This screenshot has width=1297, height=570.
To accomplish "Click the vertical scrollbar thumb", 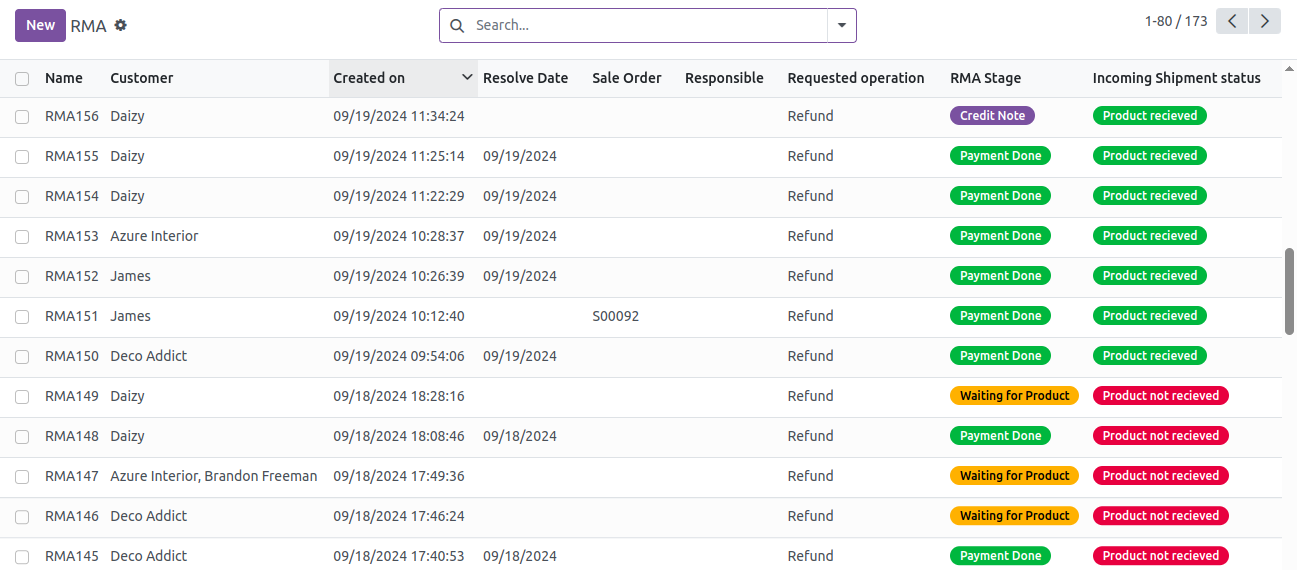I will pyautogui.click(x=1289, y=291).
